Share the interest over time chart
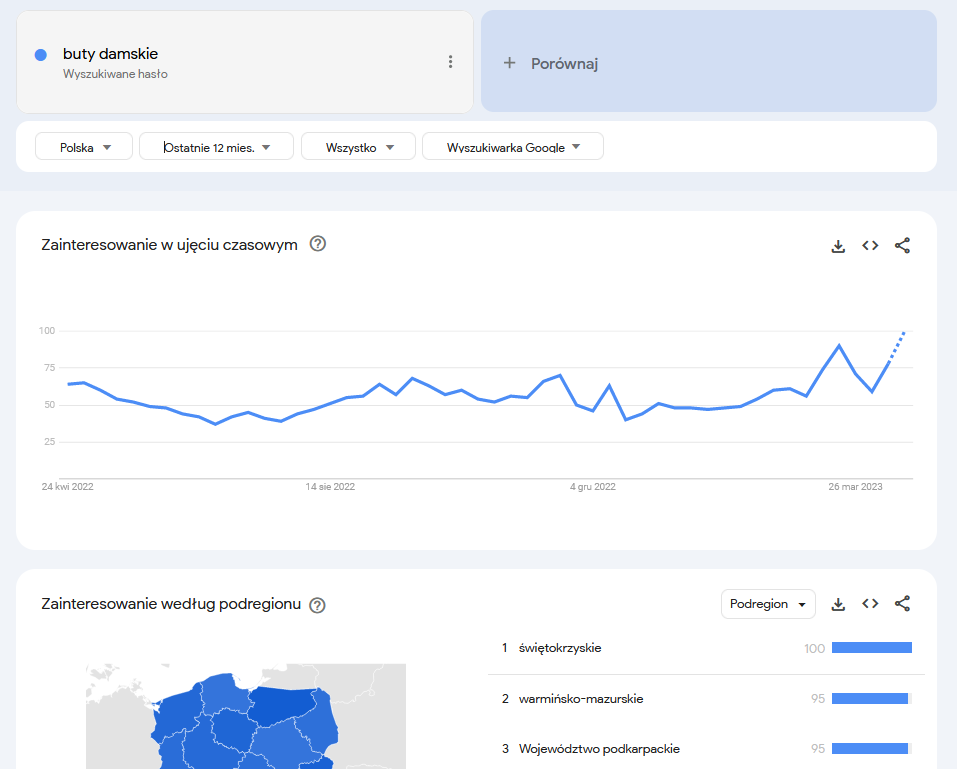This screenshot has height=769, width=957. pos(902,245)
